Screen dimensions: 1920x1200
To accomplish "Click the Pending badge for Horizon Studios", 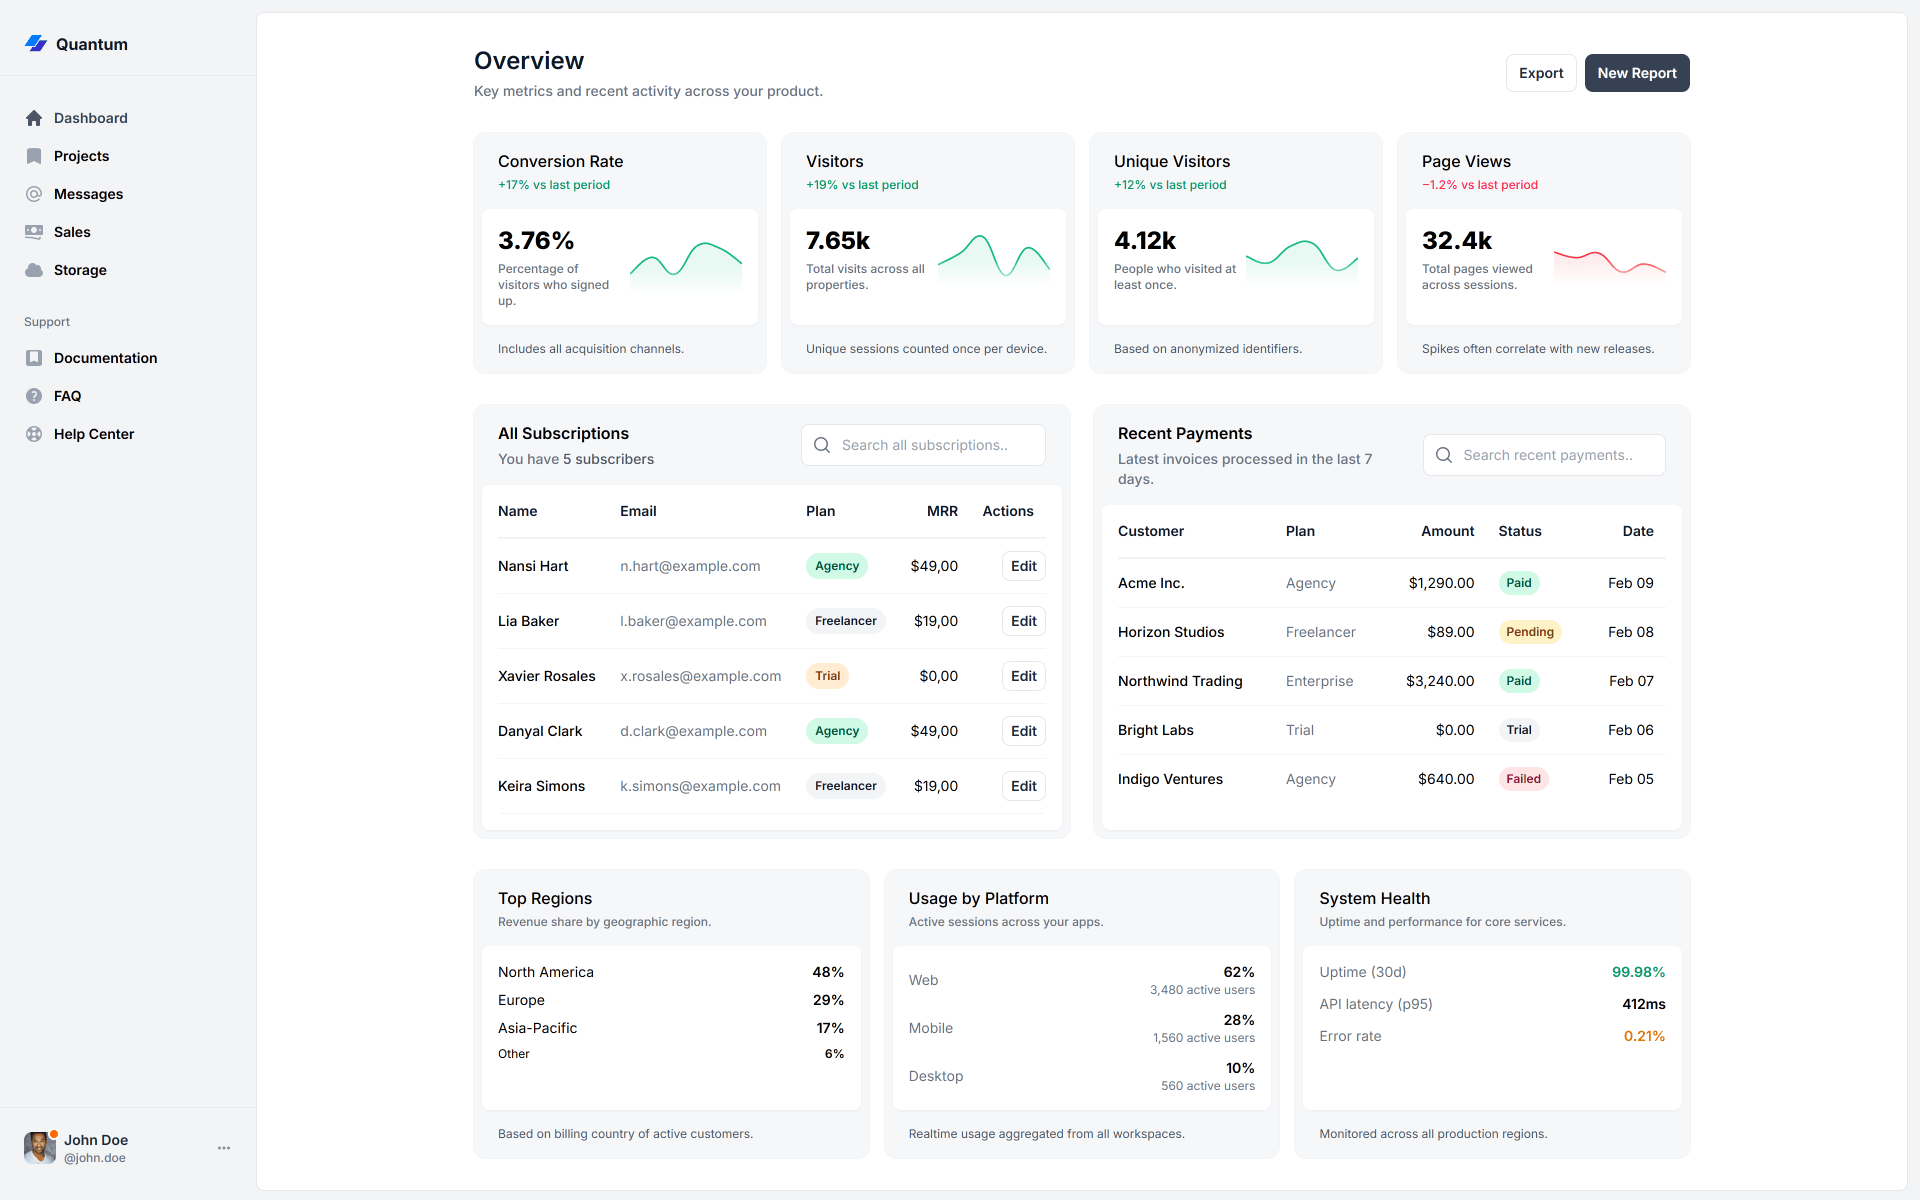I will (x=1530, y=632).
